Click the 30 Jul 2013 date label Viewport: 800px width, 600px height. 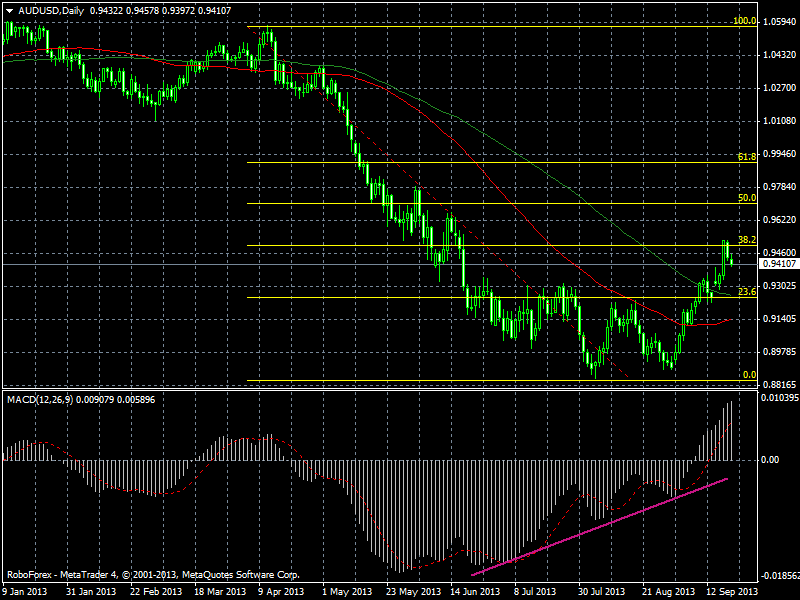point(603,592)
